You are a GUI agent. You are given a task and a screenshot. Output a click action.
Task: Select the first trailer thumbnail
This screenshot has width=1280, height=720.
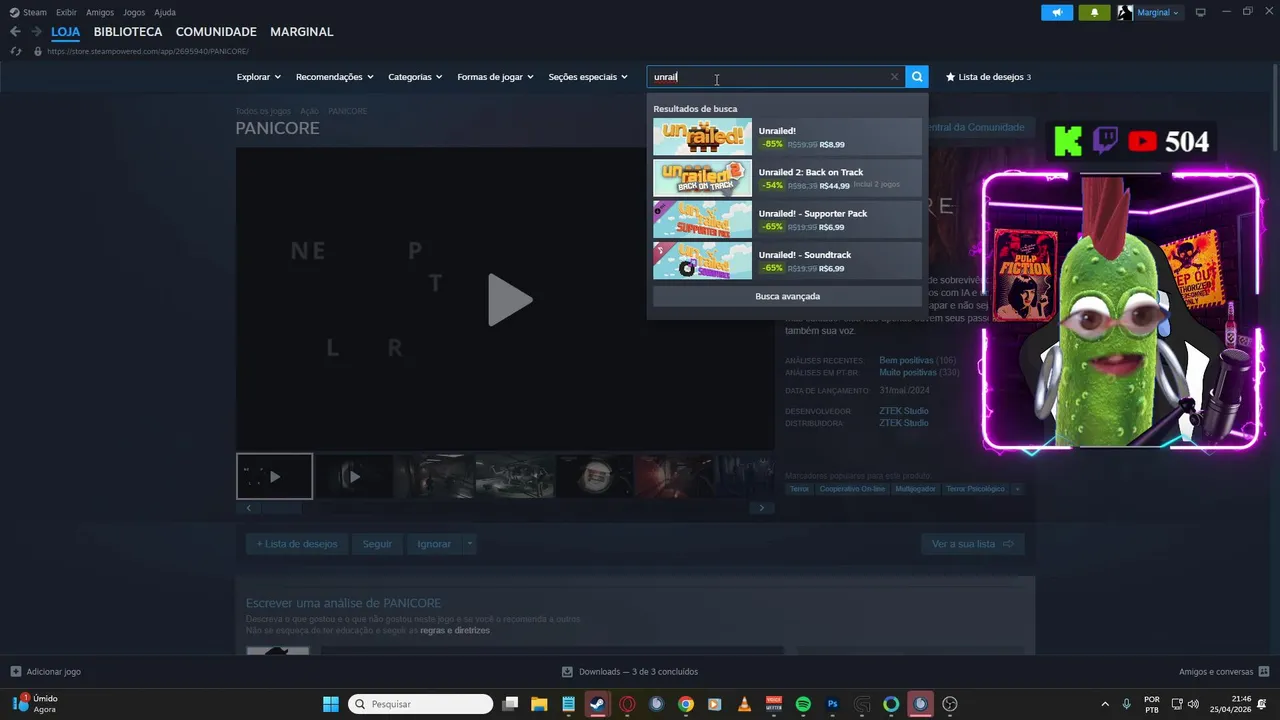pyautogui.click(x=274, y=477)
